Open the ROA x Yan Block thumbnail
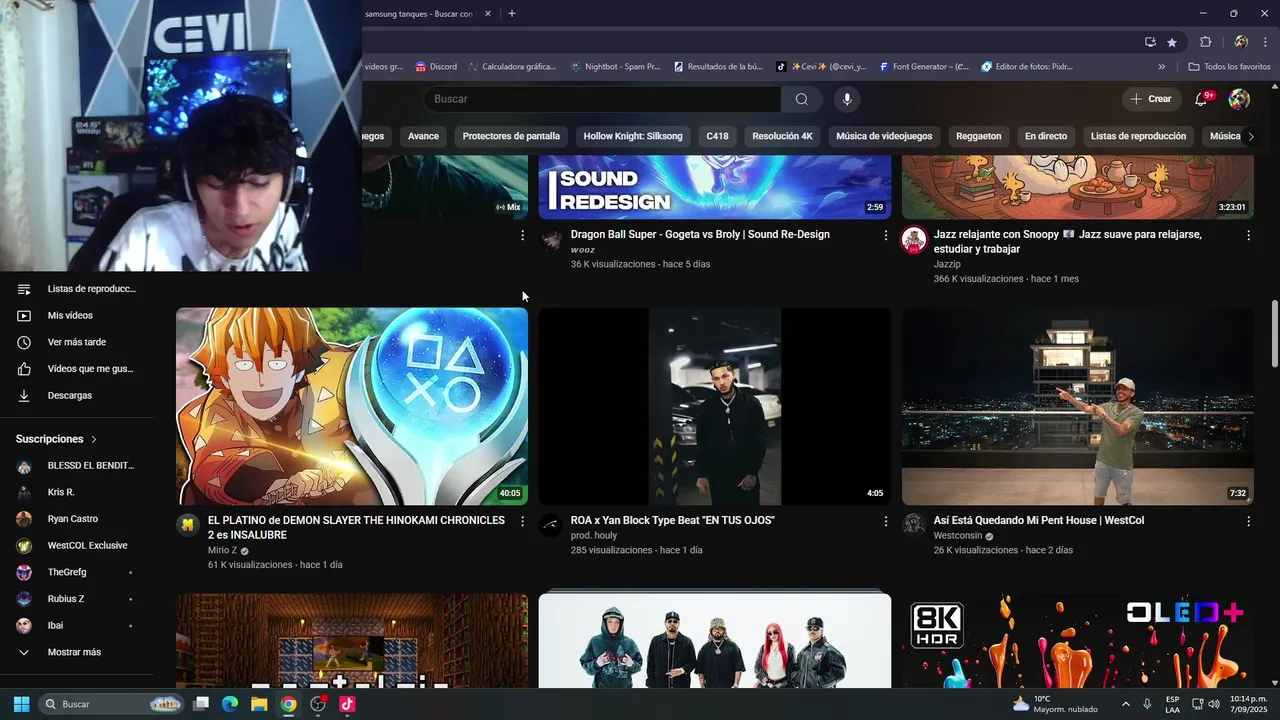The height and width of the screenshot is (720, 1280). [715, 406]
